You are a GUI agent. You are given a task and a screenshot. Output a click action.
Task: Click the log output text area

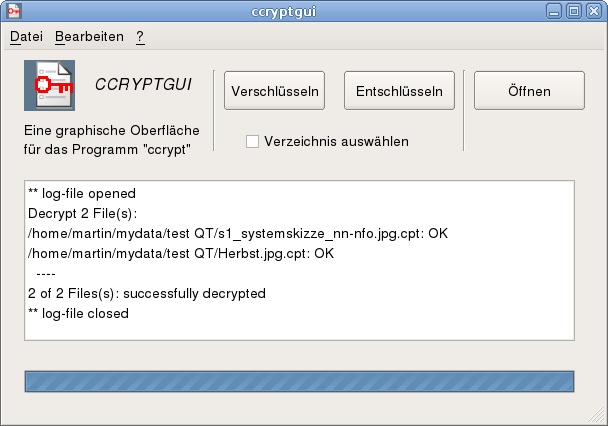click(x=299, y=260)
